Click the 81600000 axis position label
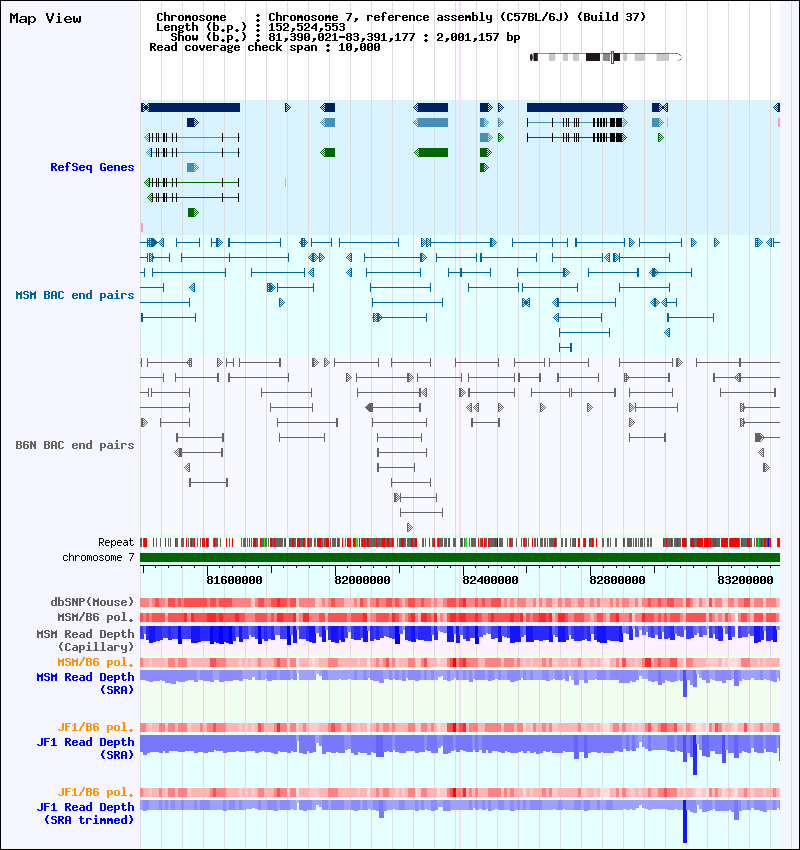 pyautogui.click(x=234, y=580)
